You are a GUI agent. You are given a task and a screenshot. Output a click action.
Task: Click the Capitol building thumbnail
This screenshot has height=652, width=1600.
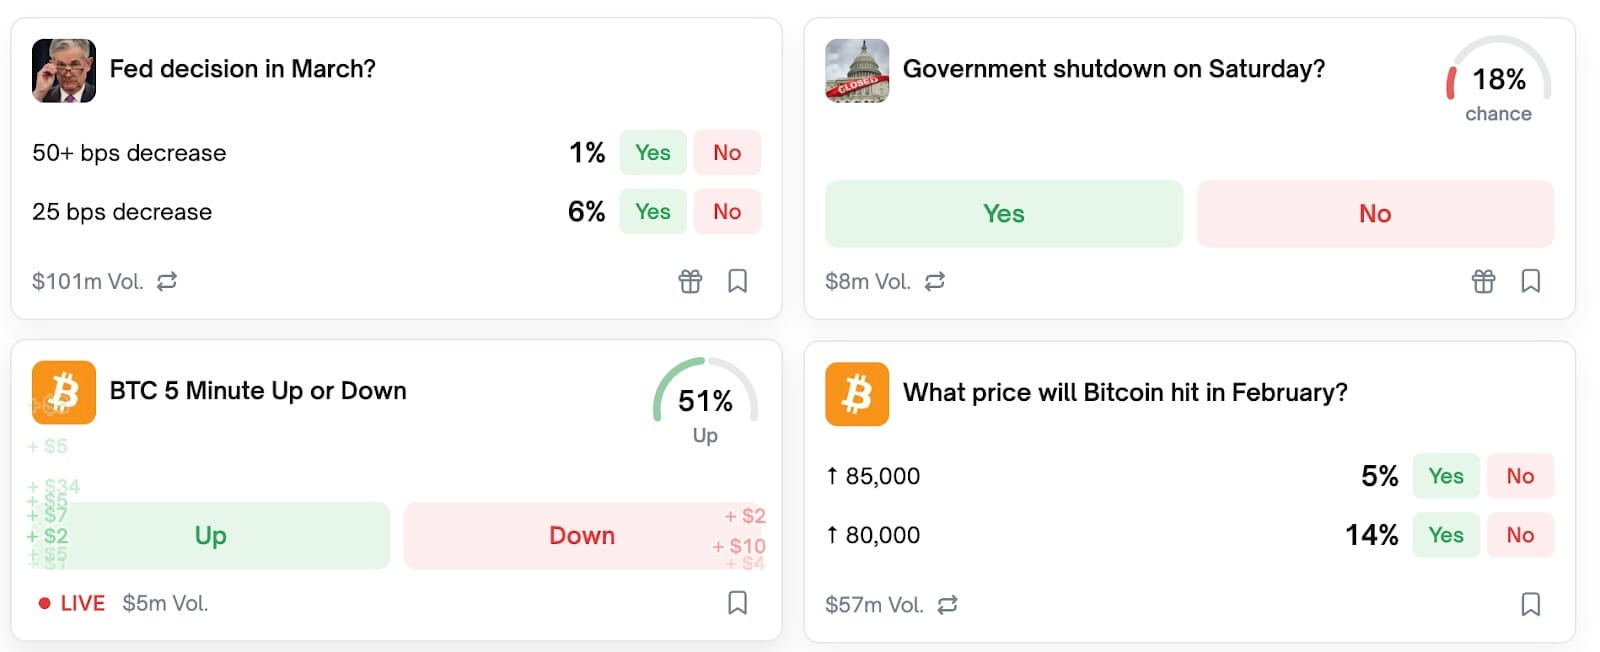coord(857,70)
